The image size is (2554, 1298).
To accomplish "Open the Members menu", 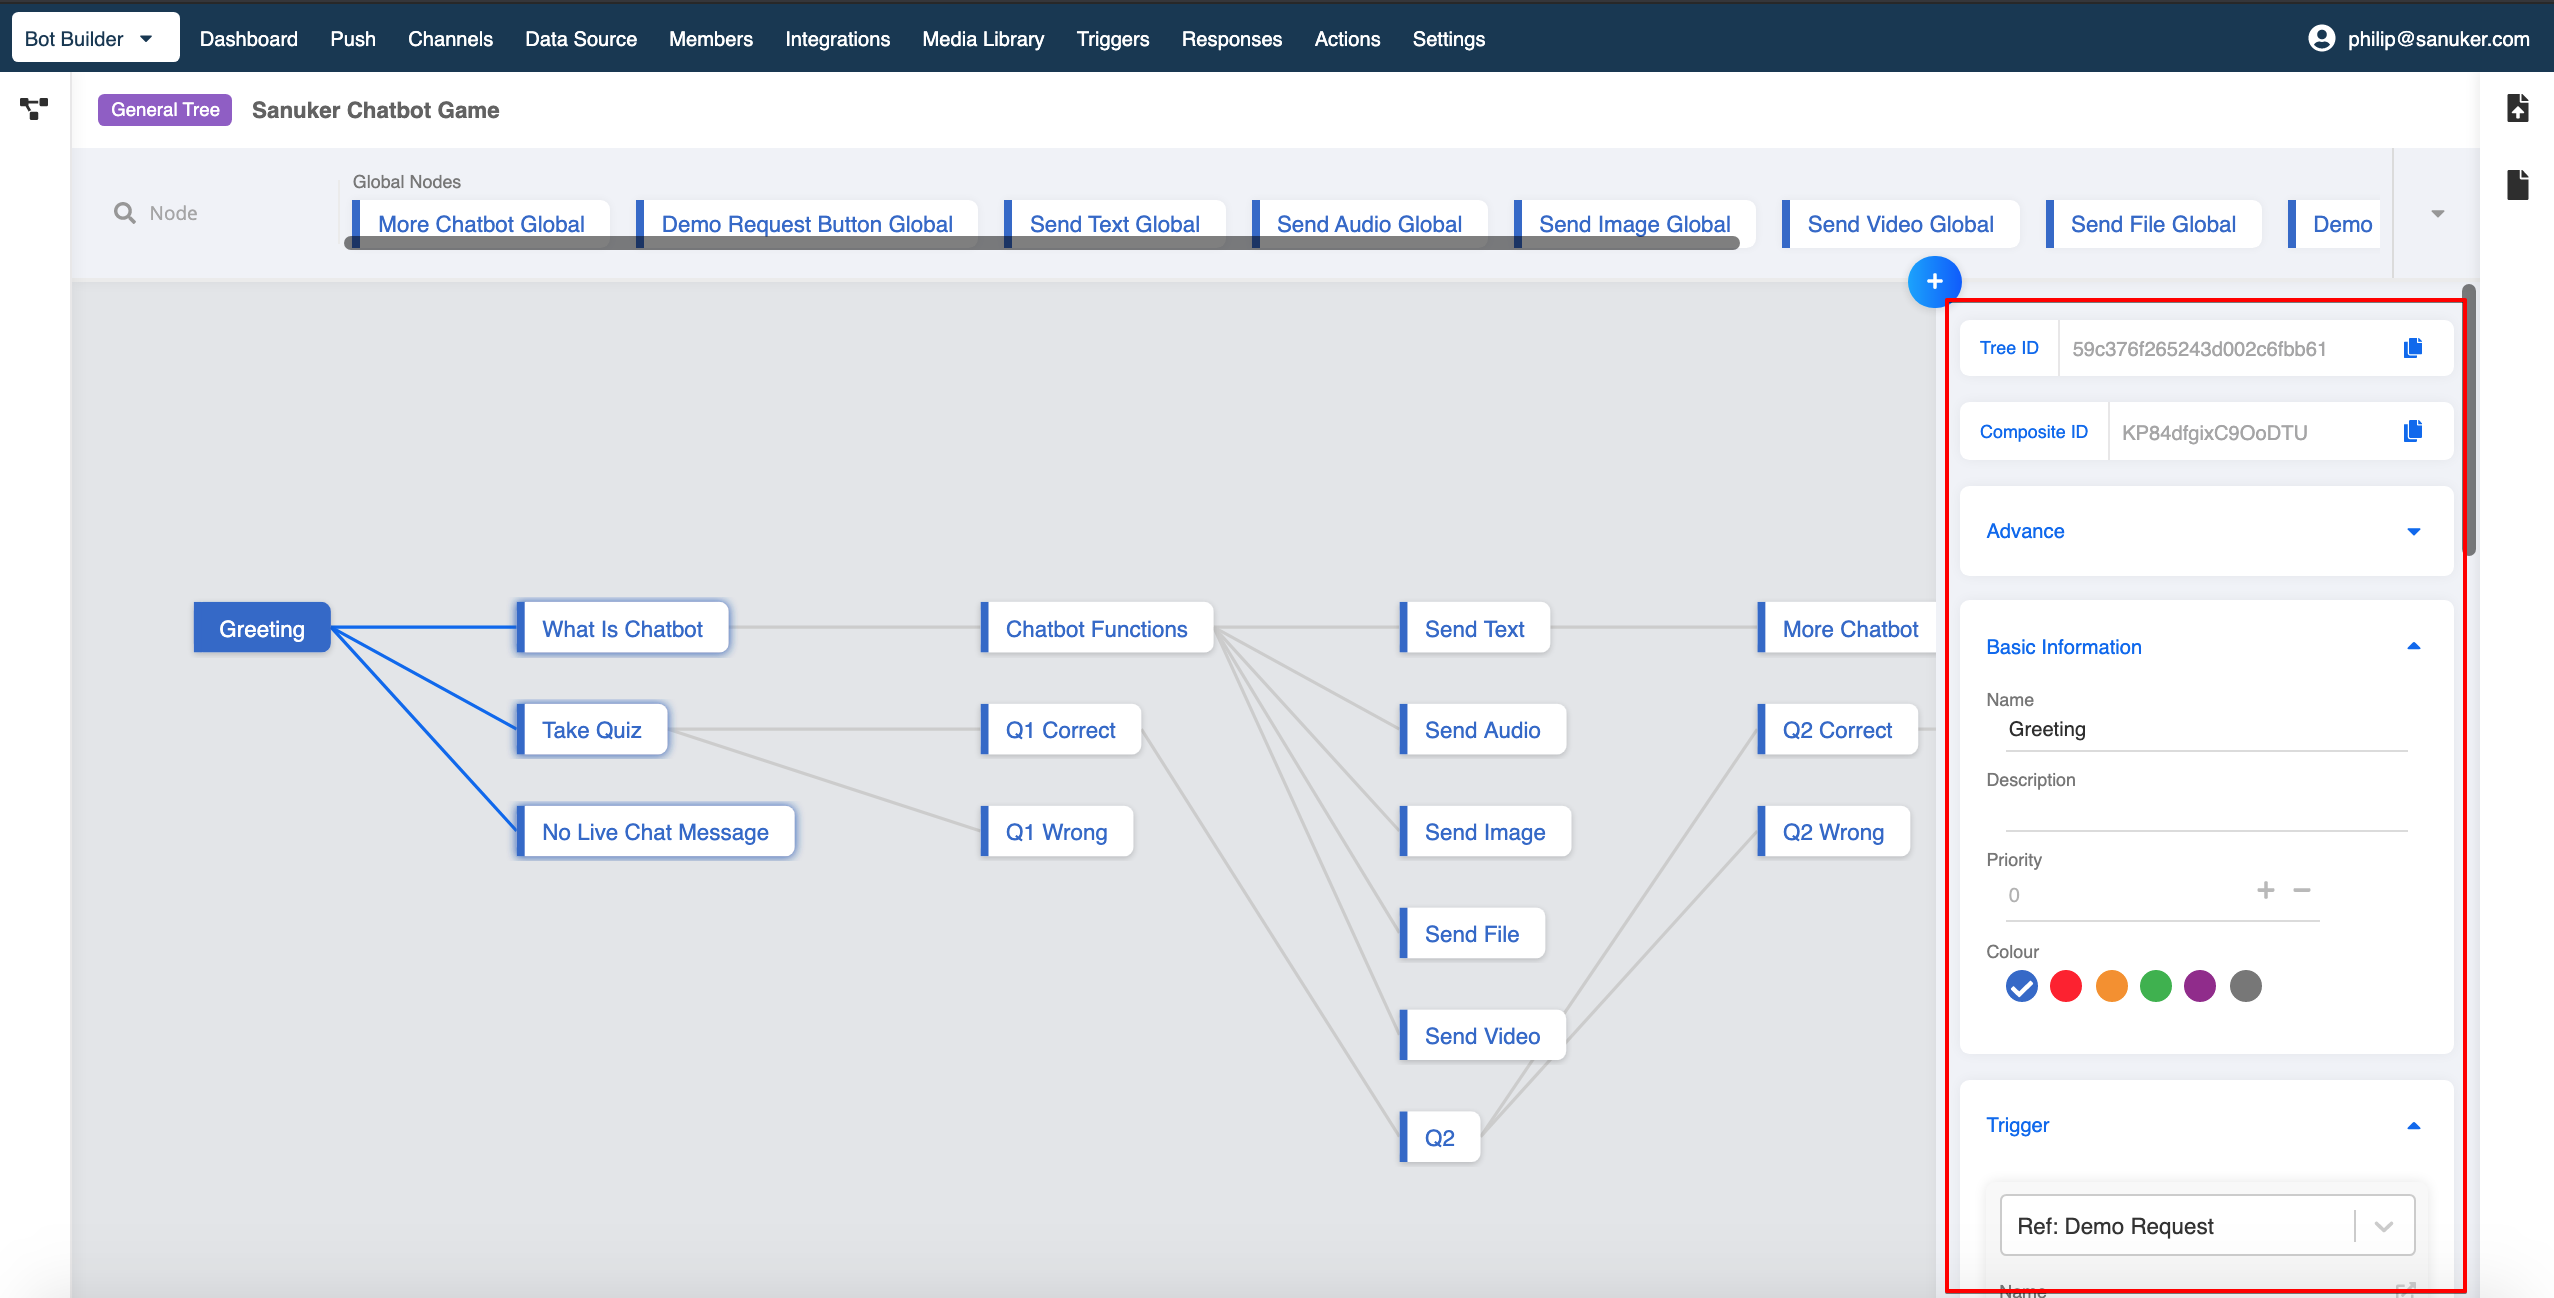I will click(710, 38).
